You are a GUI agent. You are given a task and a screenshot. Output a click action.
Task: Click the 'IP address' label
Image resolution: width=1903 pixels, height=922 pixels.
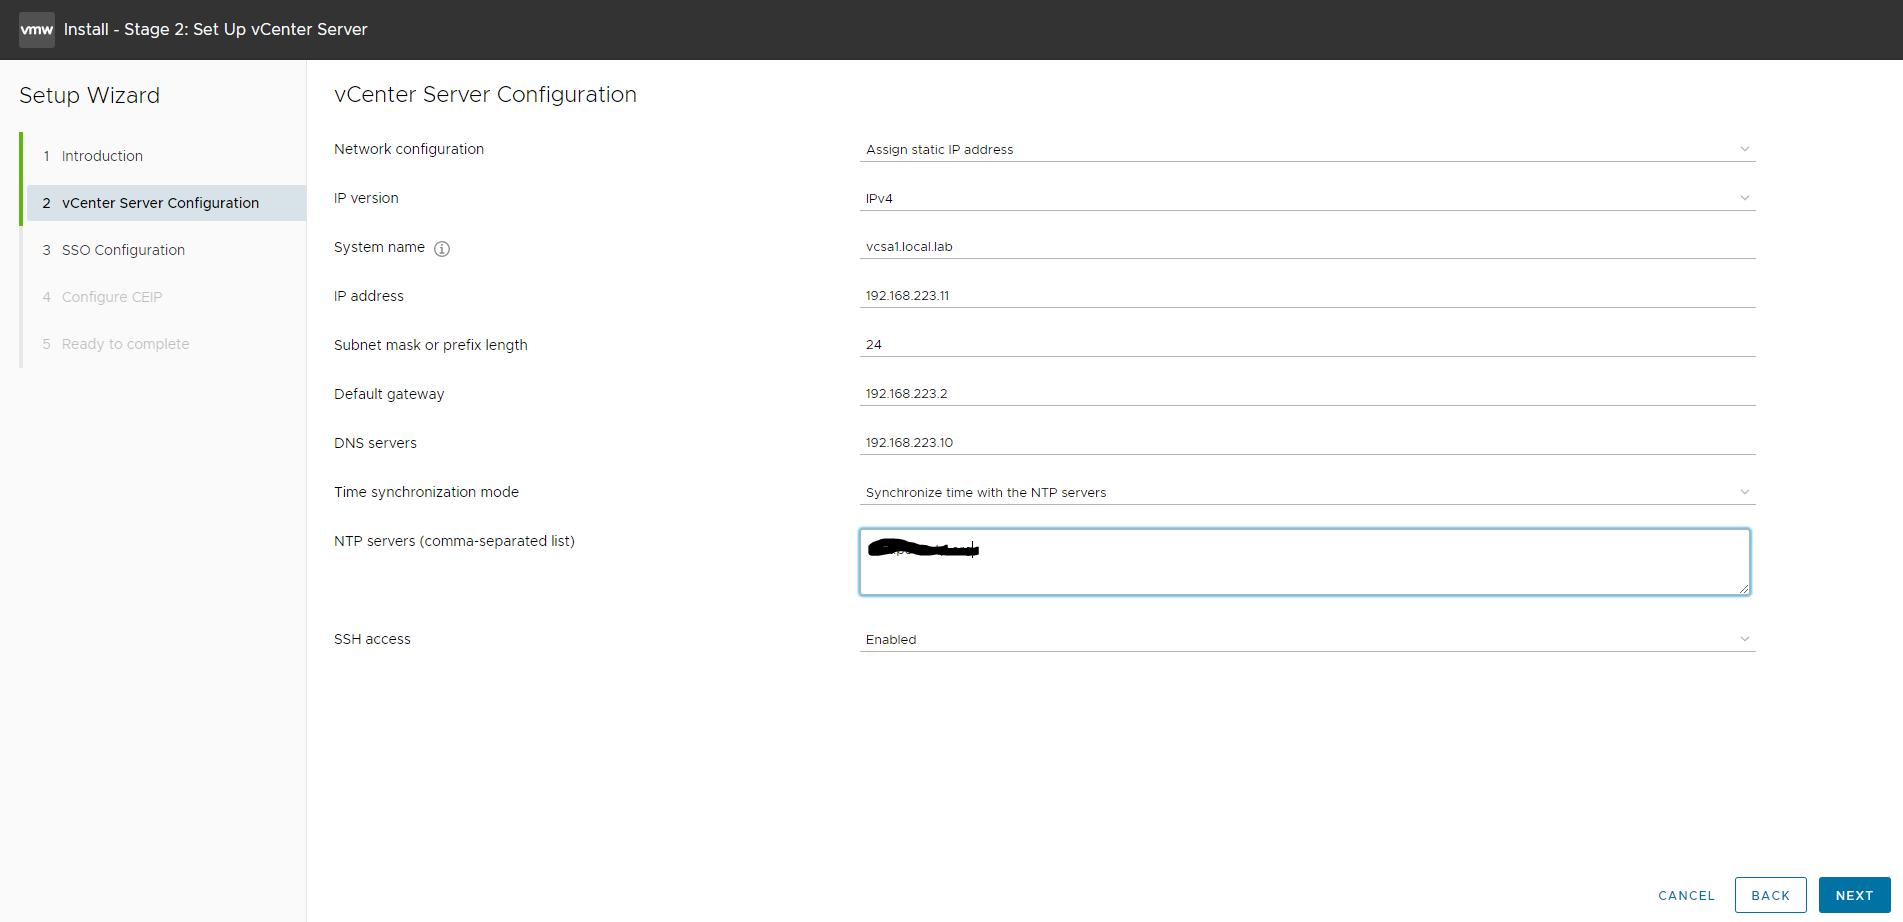click(369, 296)
